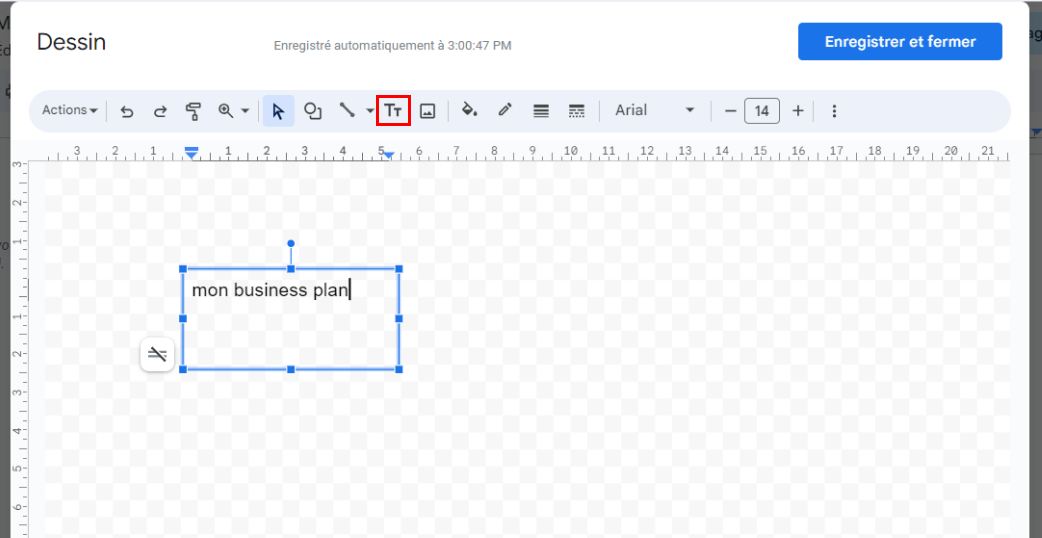Open the Shapes tool
1042x538 pixels.
312,111
